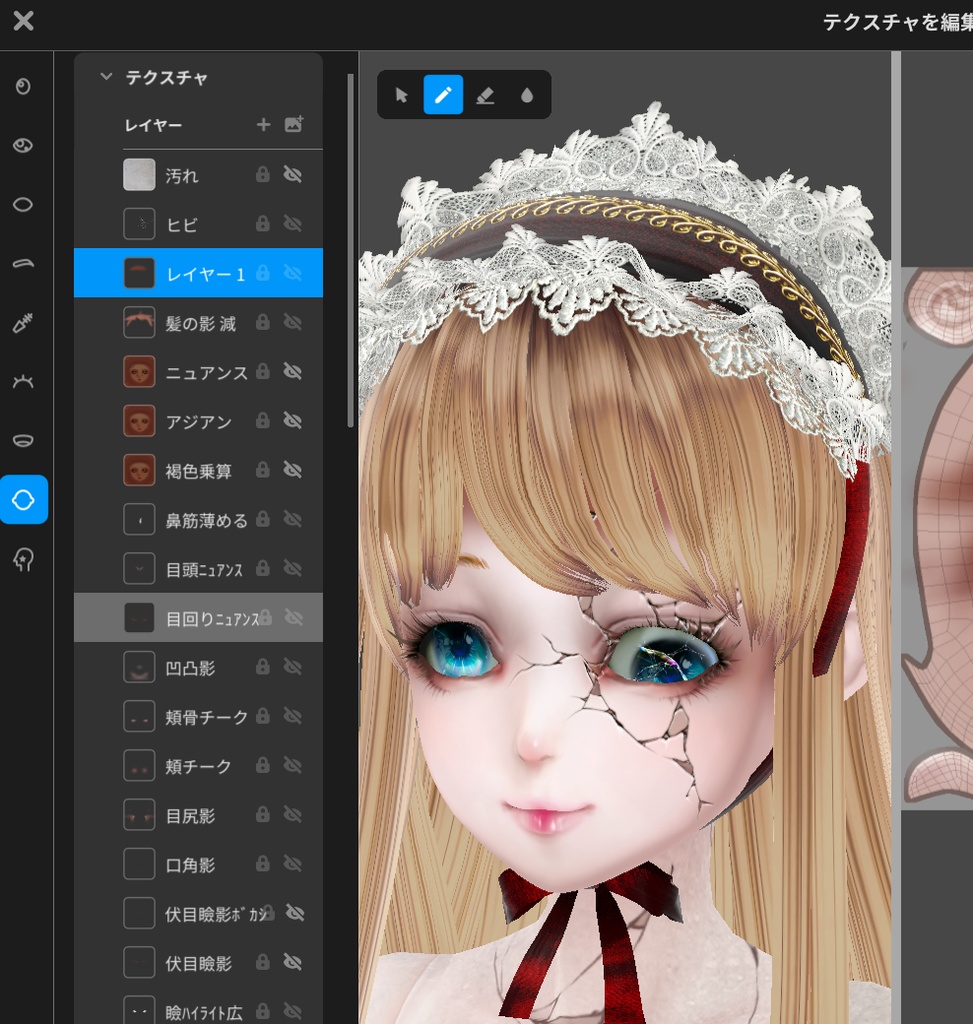Close the texture editor with X
The image size is (973, 1024).
point(24,21)
